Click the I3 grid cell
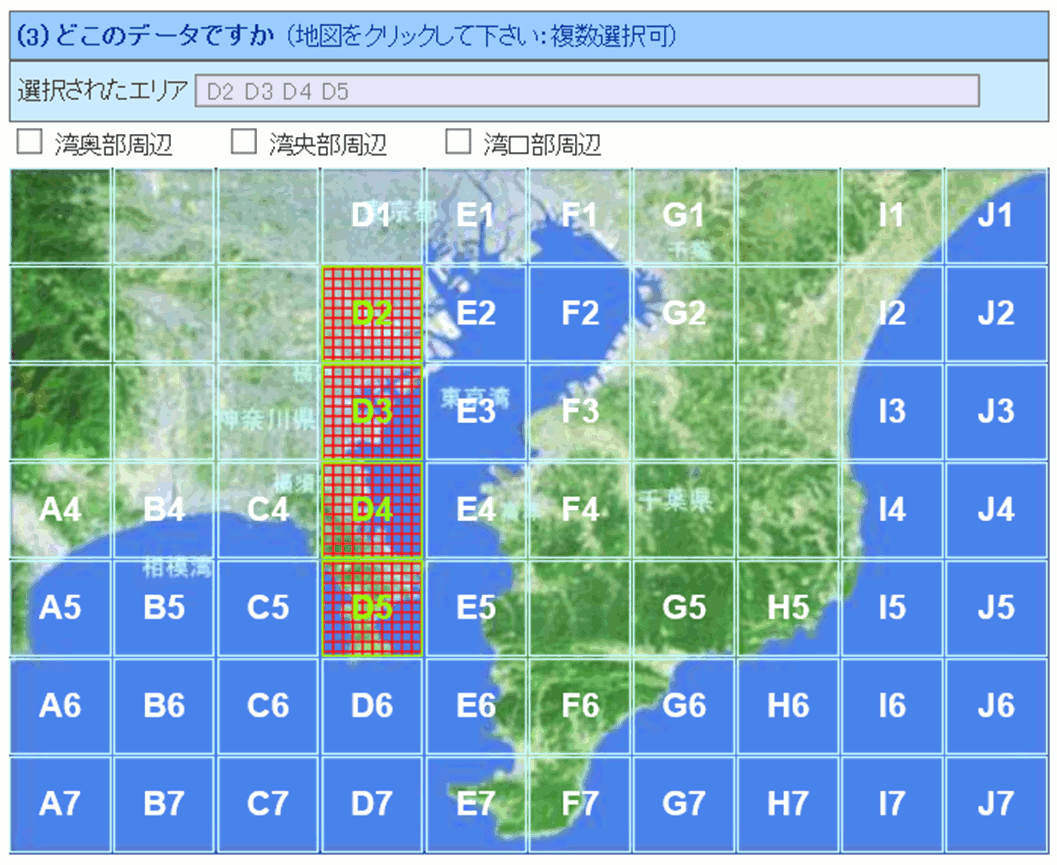Screen dimensions: 1057x865 [x=892, y=412]
